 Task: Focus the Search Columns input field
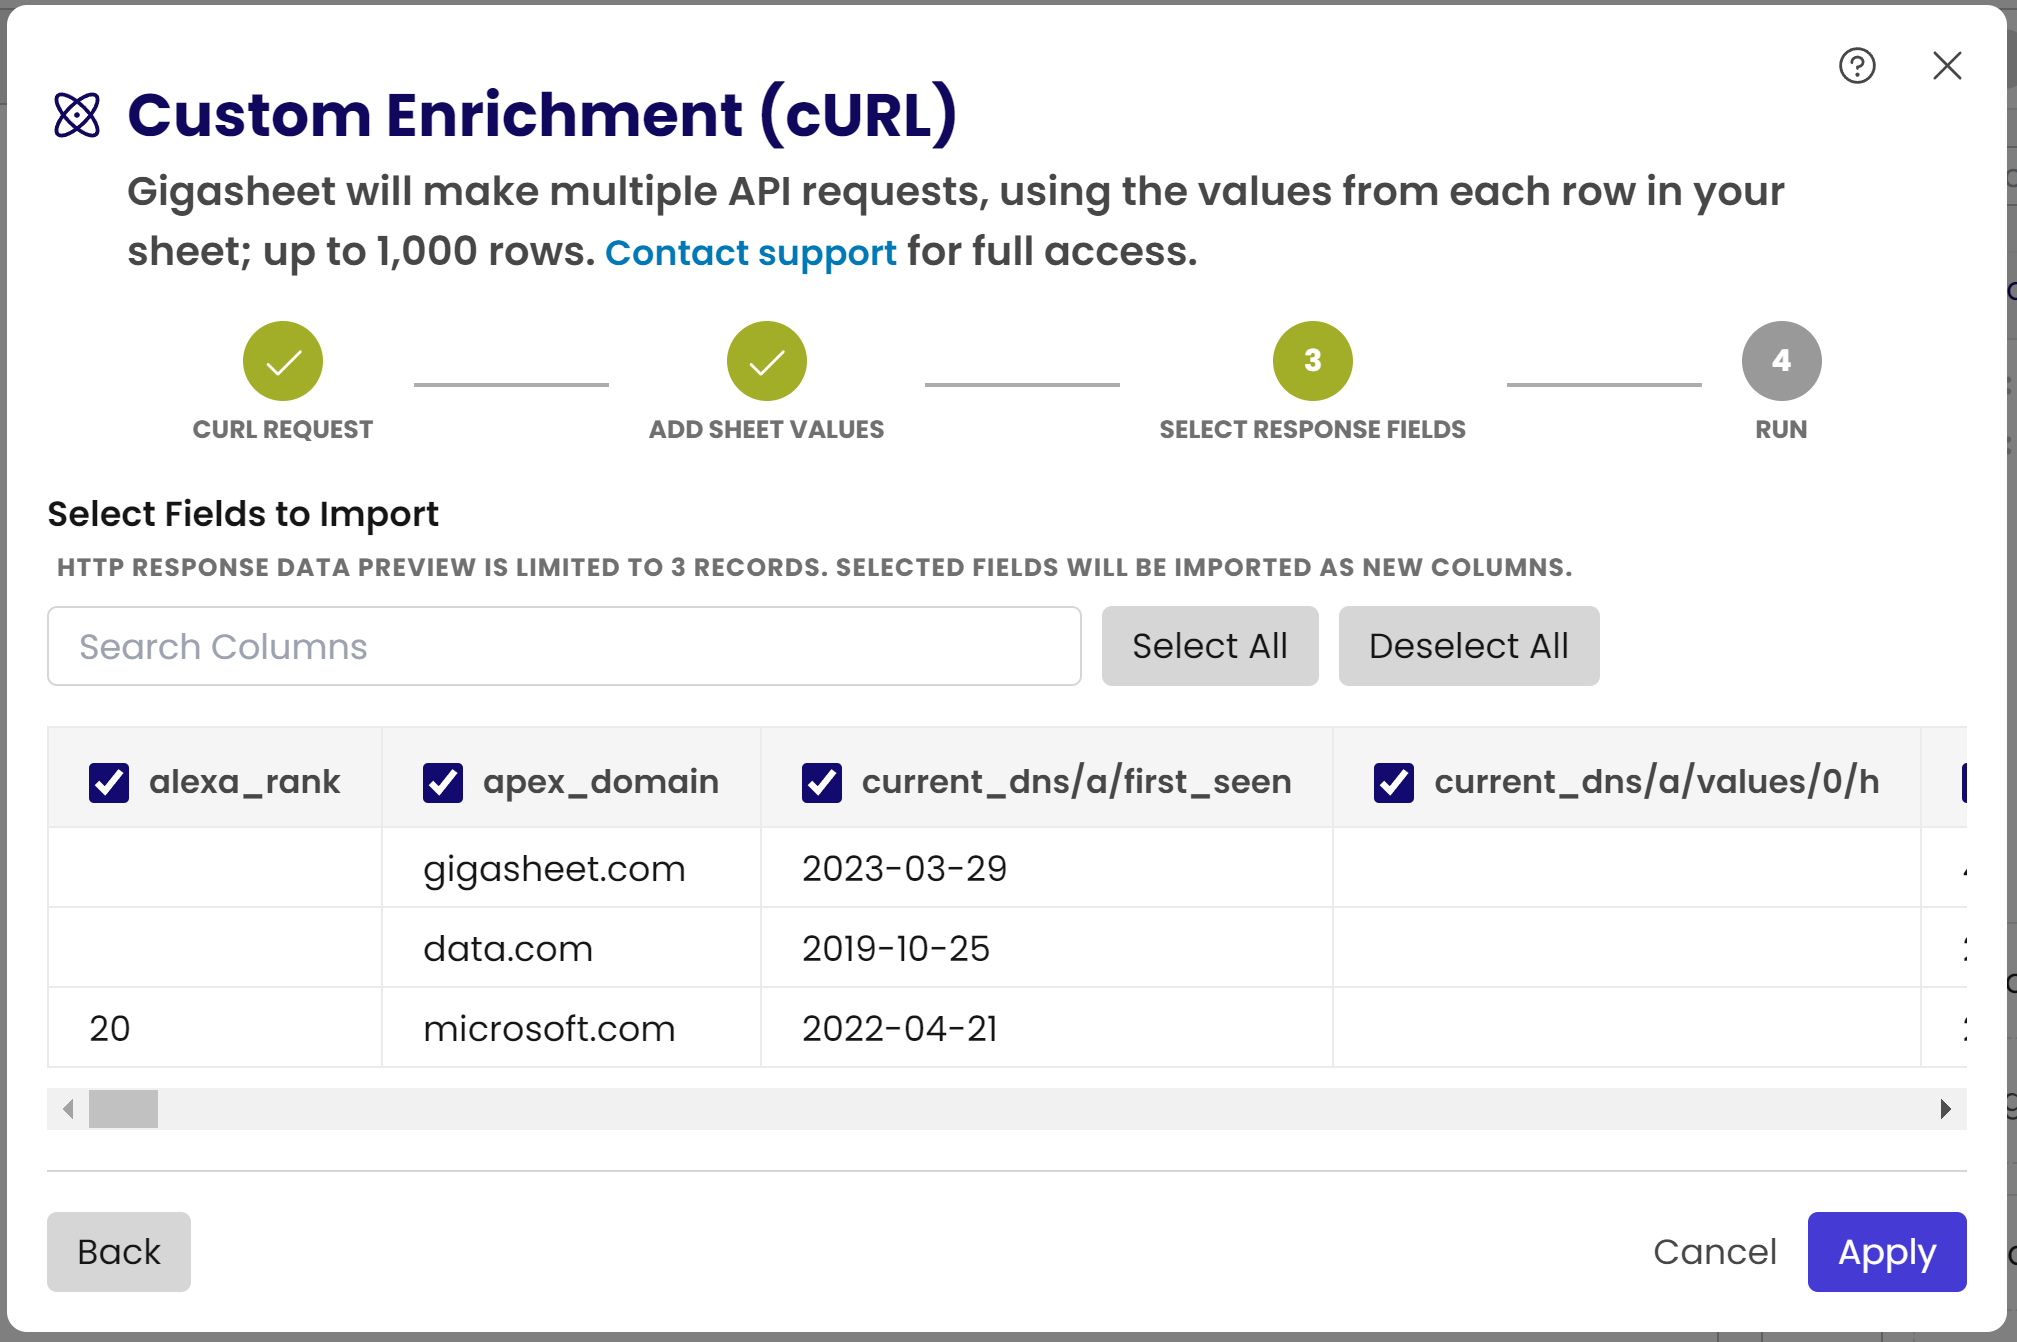(564, 646)
